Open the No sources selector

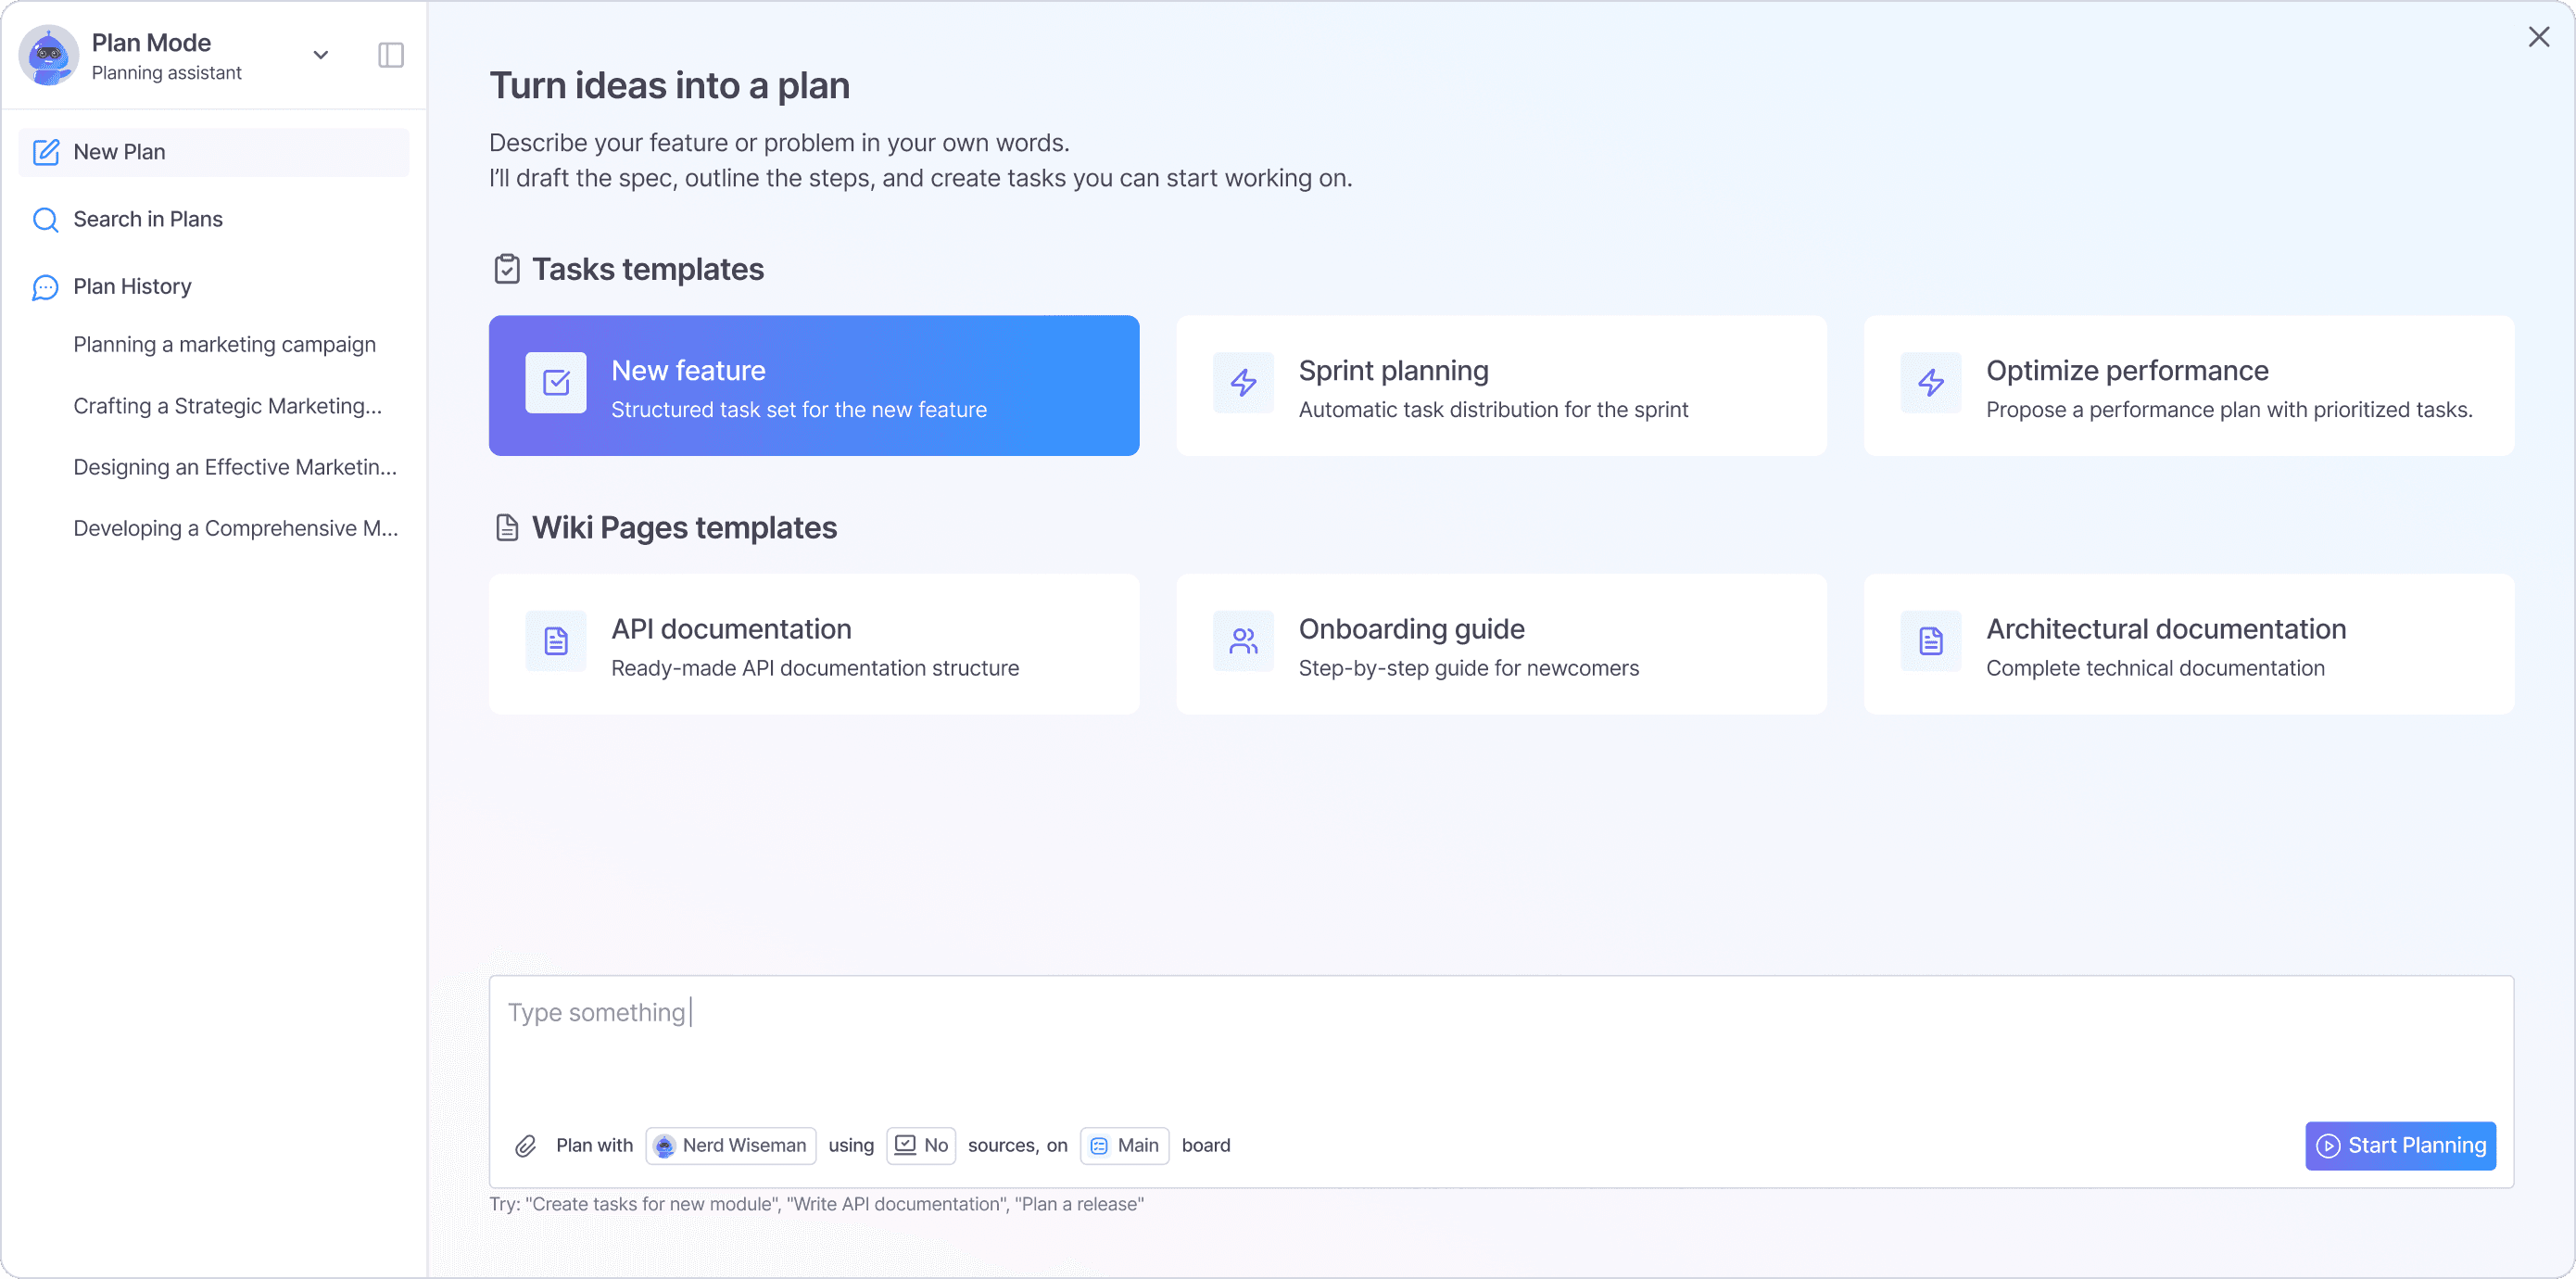click(x=921, y=1146)
